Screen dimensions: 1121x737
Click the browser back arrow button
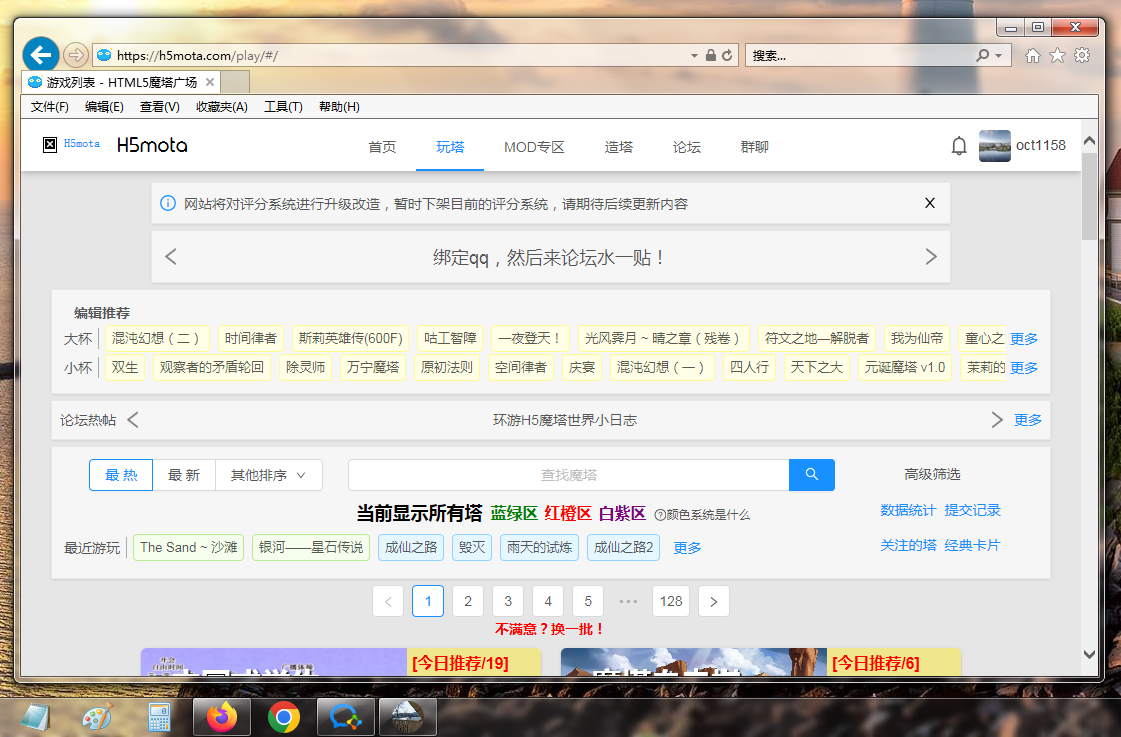(x=40, y=55)
